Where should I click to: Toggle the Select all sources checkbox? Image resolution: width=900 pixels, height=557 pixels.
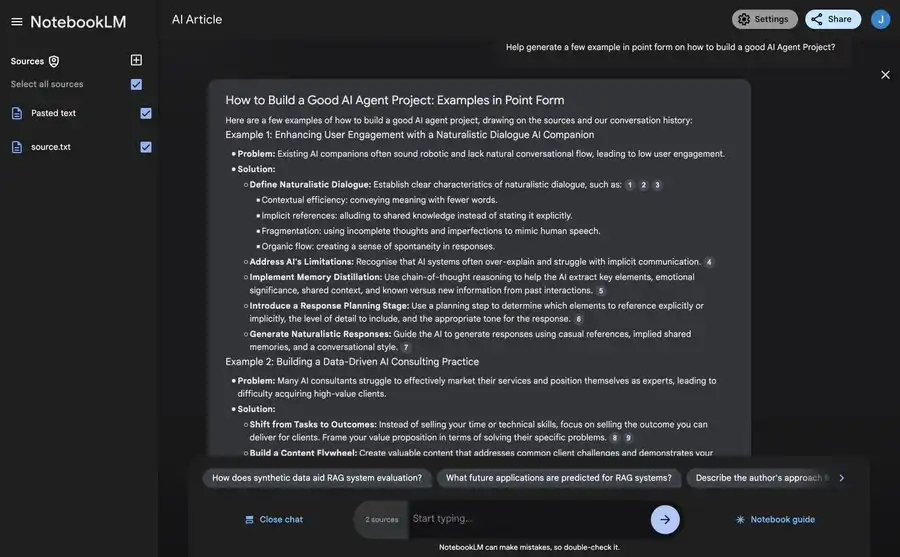[x=136, y=85]
